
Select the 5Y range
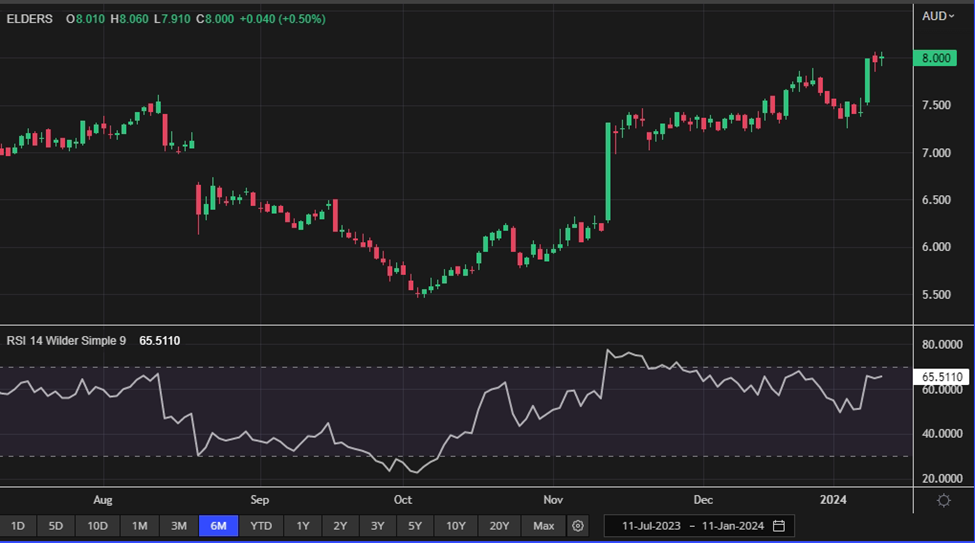pyautogui.click(x=415, y=526)
